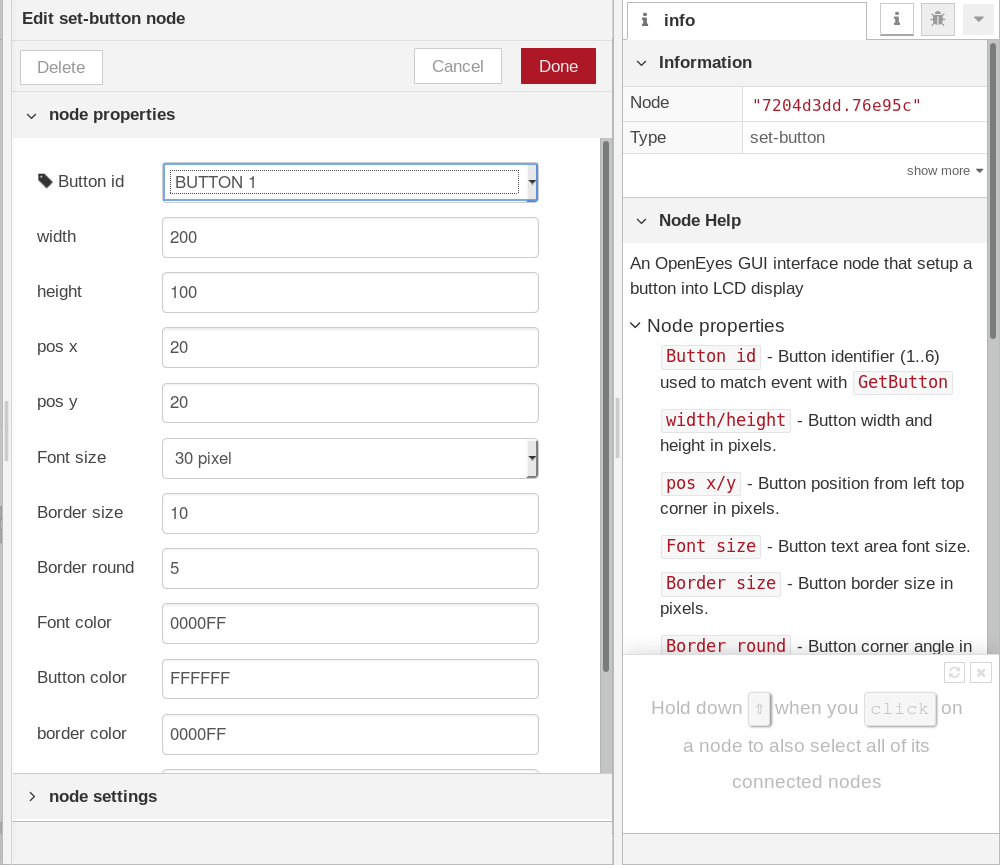
Task: Click the Cancel button
Action: [x=458, y=66]
